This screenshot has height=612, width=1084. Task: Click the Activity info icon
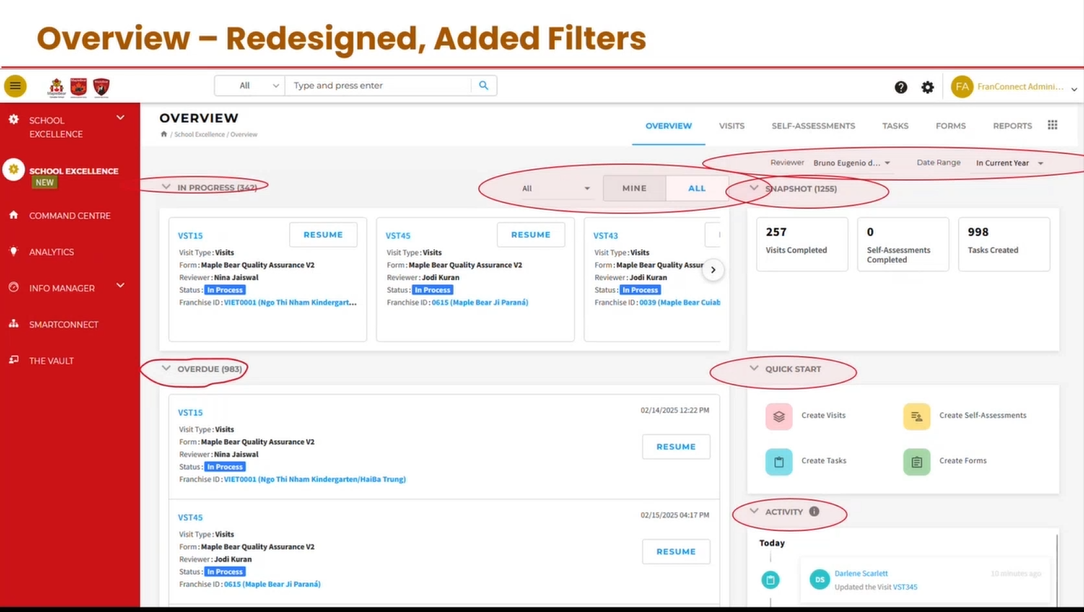coord(814,512)
